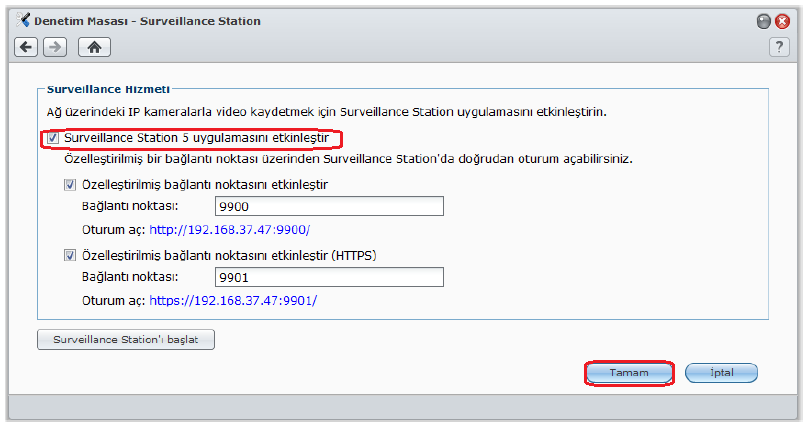805x427 pixels.
Task: Focus the HTTPS port field containing 9901
Action: tap(328, 278)
